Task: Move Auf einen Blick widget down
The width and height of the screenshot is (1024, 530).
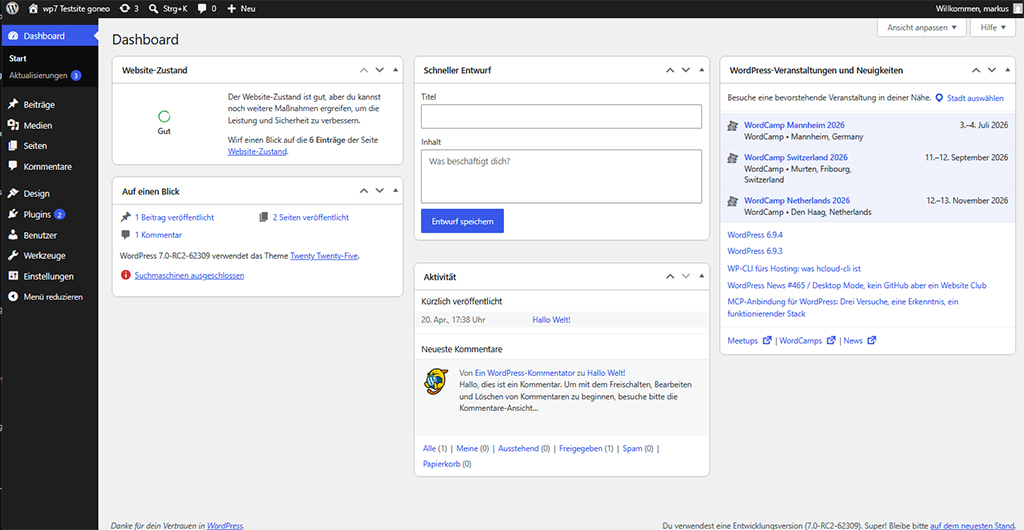Action: coord(379,191)
